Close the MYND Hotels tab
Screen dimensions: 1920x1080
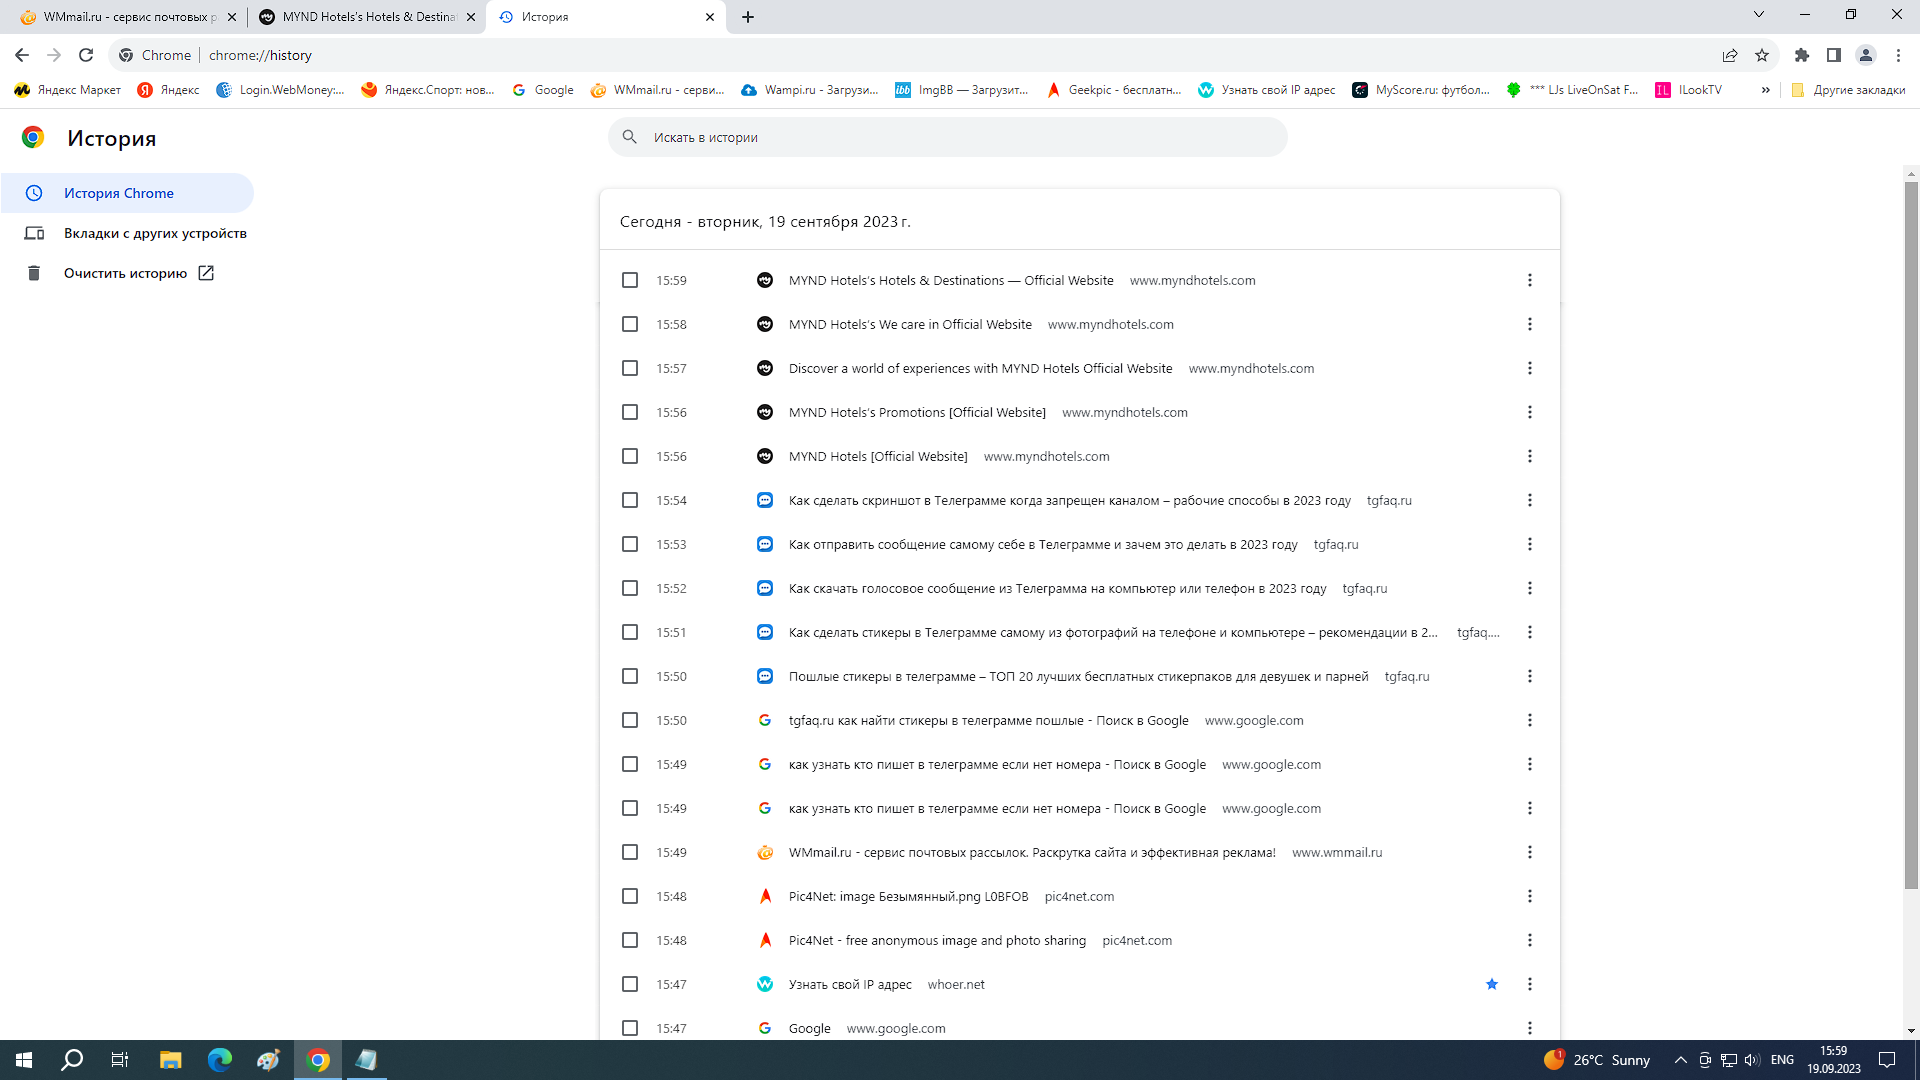471,17
